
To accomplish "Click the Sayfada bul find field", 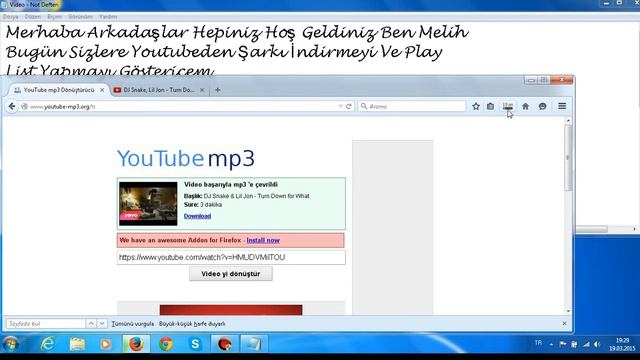I will [46, 324].
